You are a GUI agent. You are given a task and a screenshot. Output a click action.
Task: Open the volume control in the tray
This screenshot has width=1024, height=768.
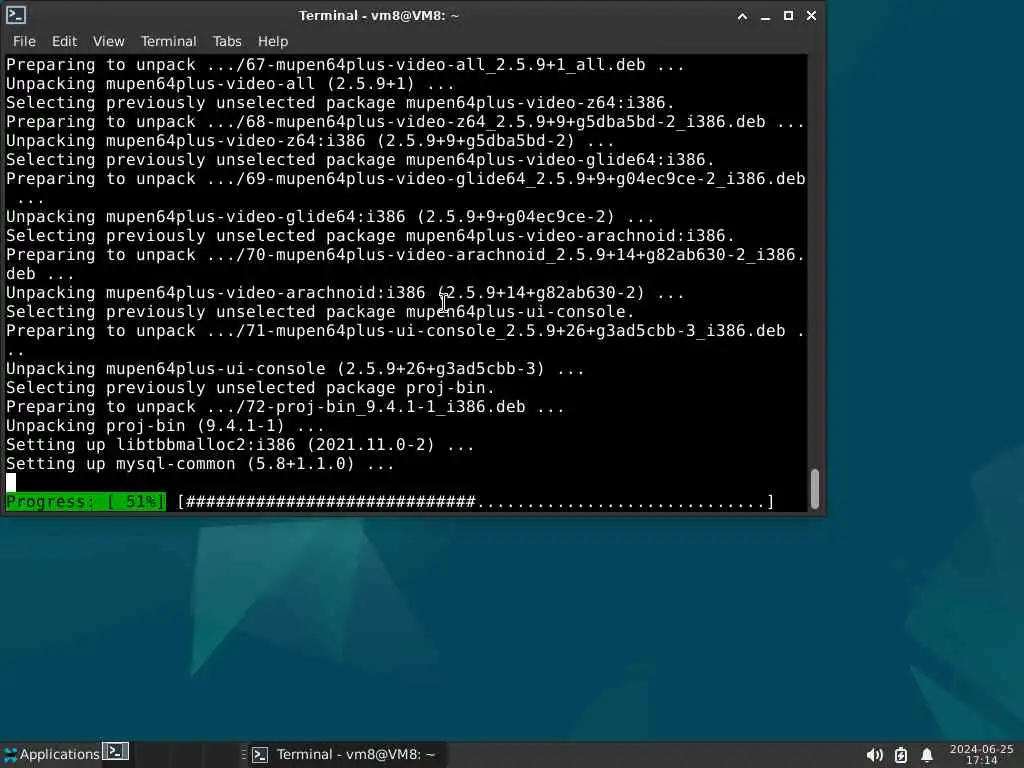(x=874, y=756)
